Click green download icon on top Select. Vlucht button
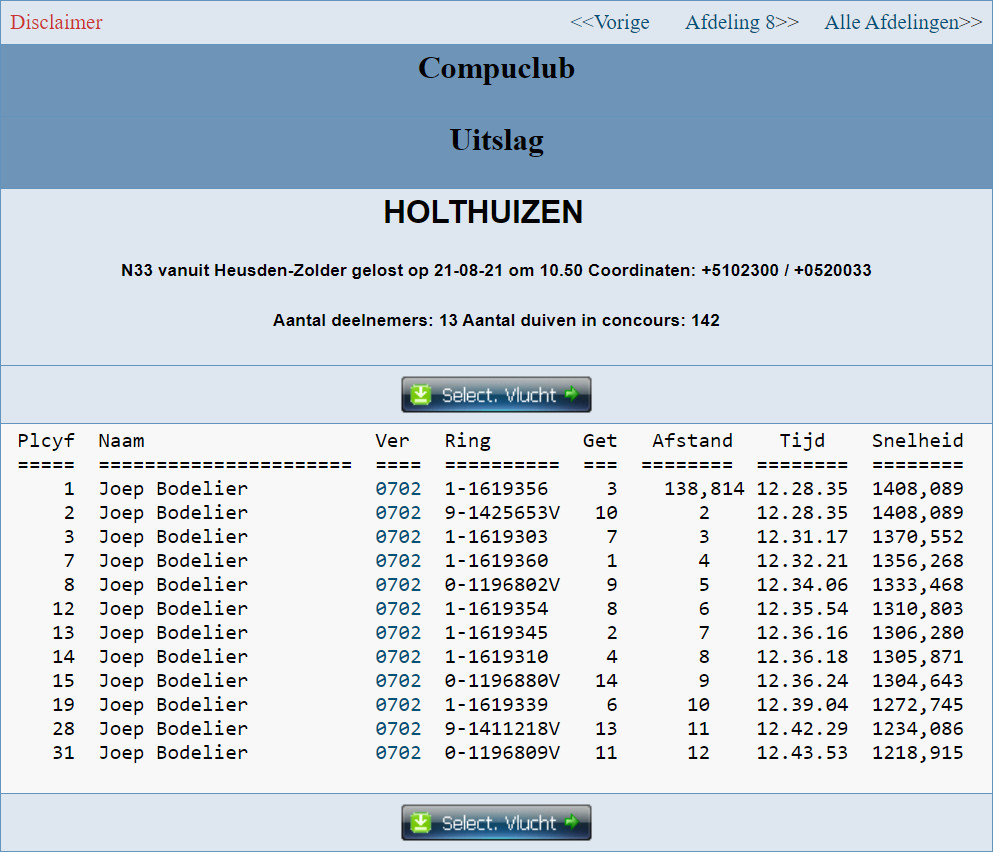993x852 pixels. point(421,395)
